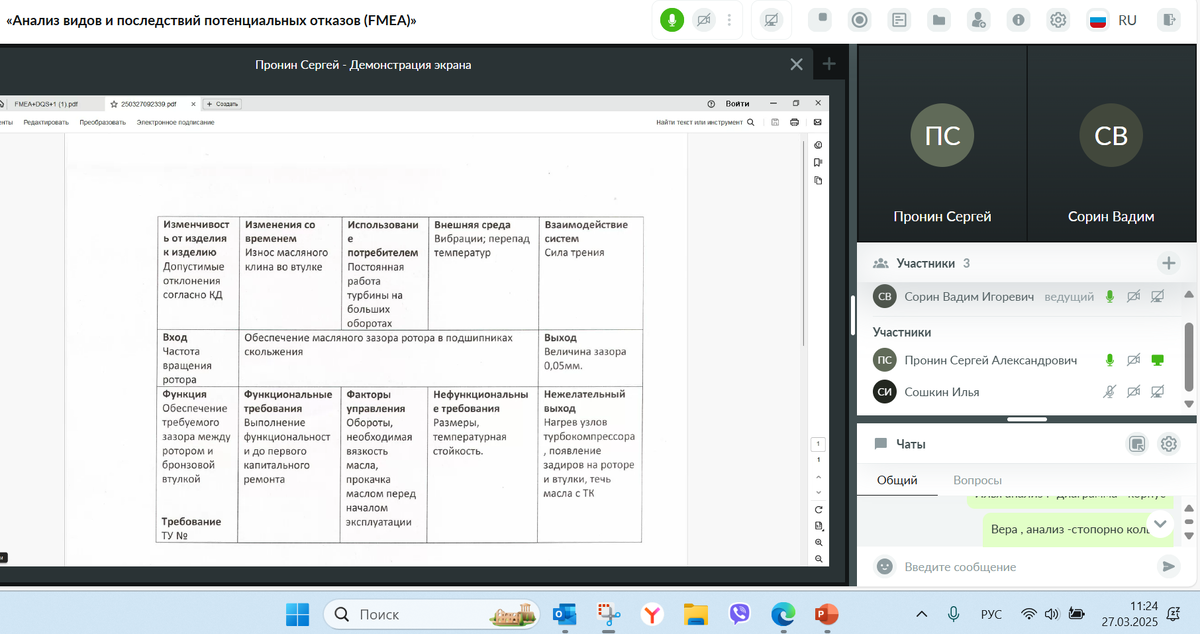Screen dimensions: 1200x634
Task: Open the bookmarks icon in PDF right sidebar
Action: tap(818, 162)
